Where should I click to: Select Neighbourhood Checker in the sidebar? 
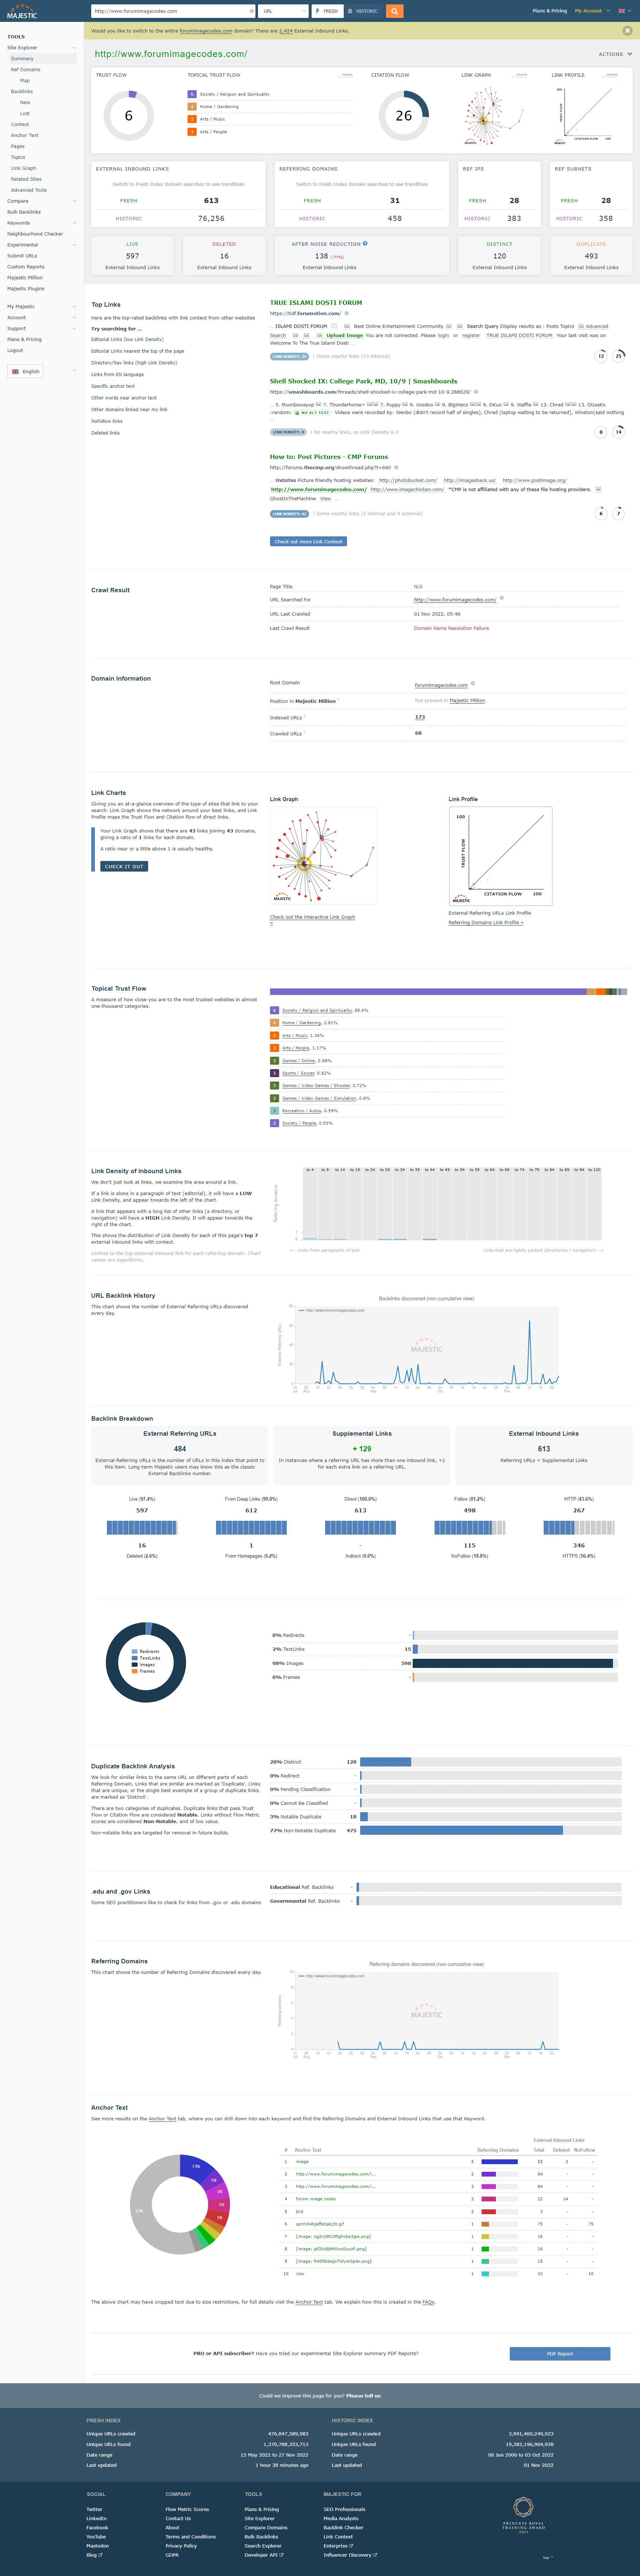coord(35,234)
